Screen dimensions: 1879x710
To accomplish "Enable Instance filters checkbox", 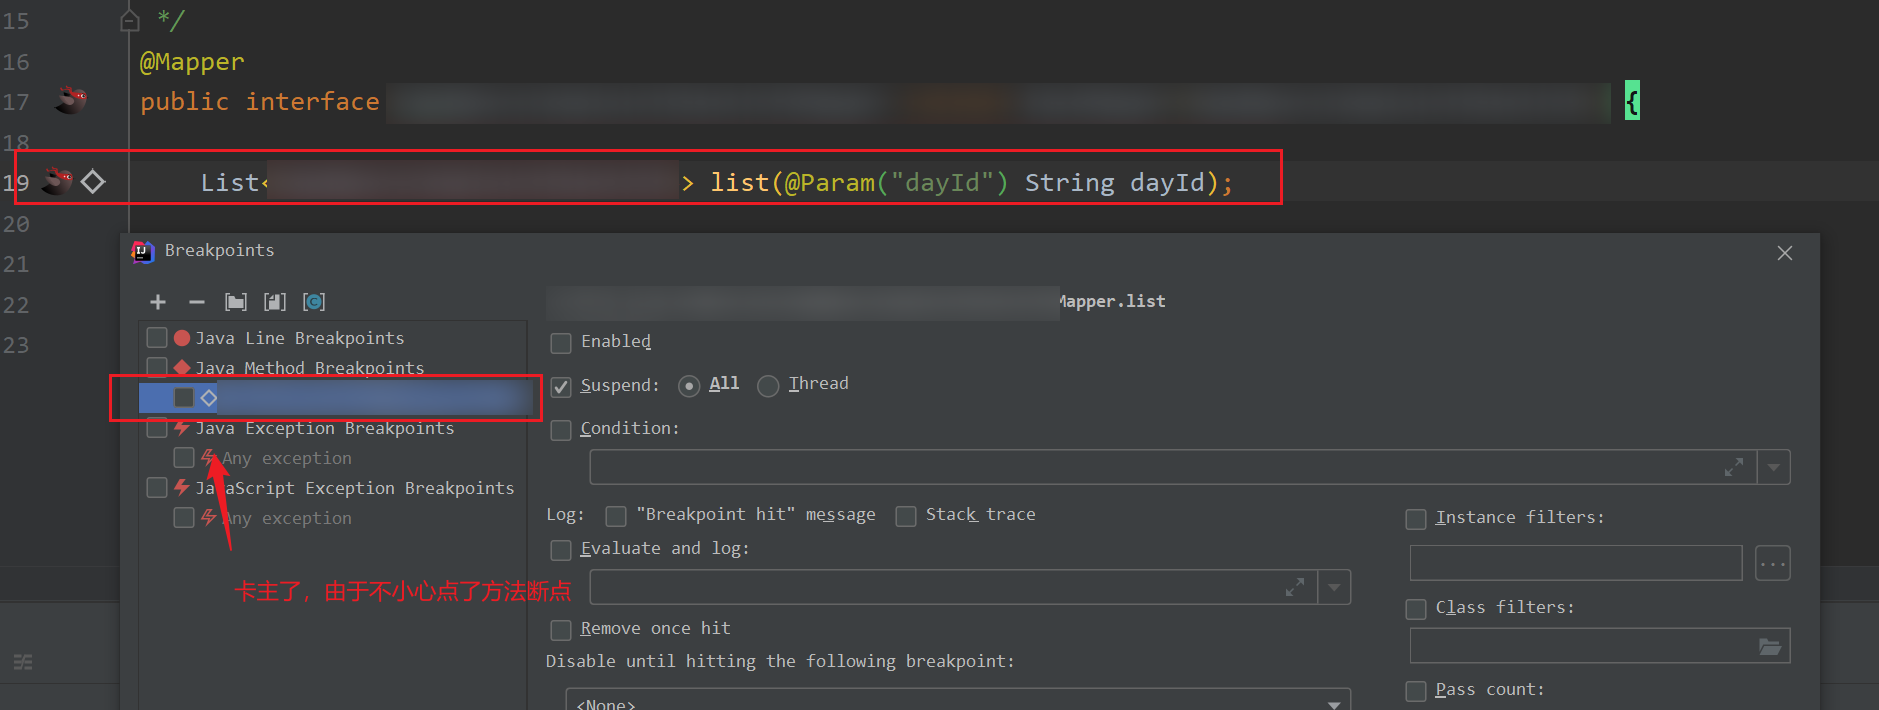I will (1416, 519).
